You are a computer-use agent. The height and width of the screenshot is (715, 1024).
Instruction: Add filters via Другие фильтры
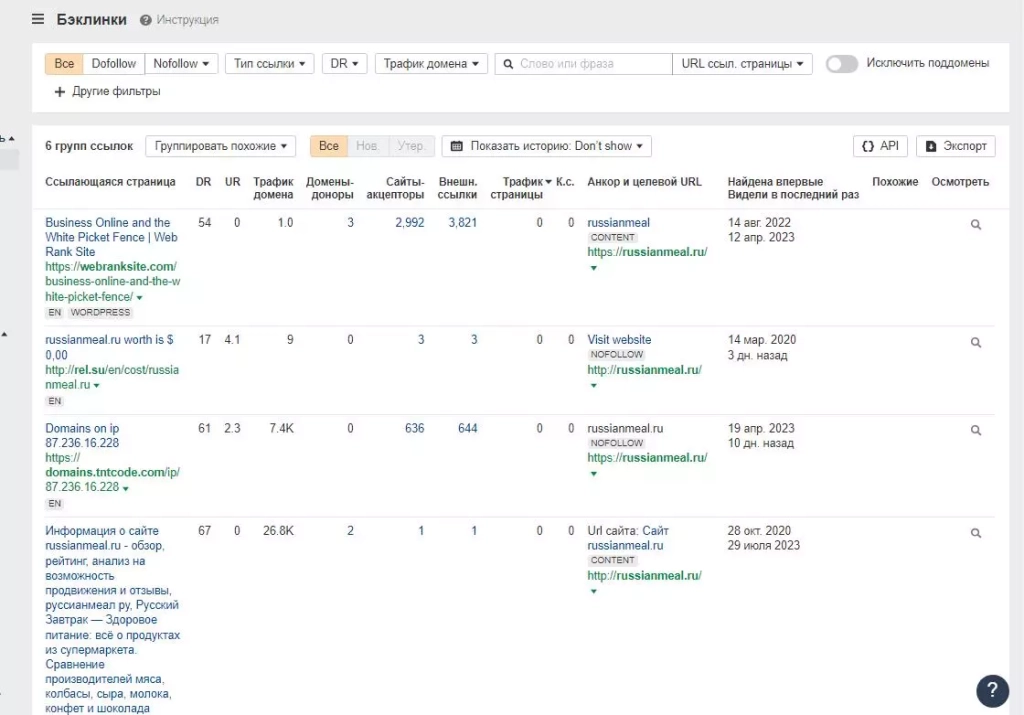click(x=108, y=91)
